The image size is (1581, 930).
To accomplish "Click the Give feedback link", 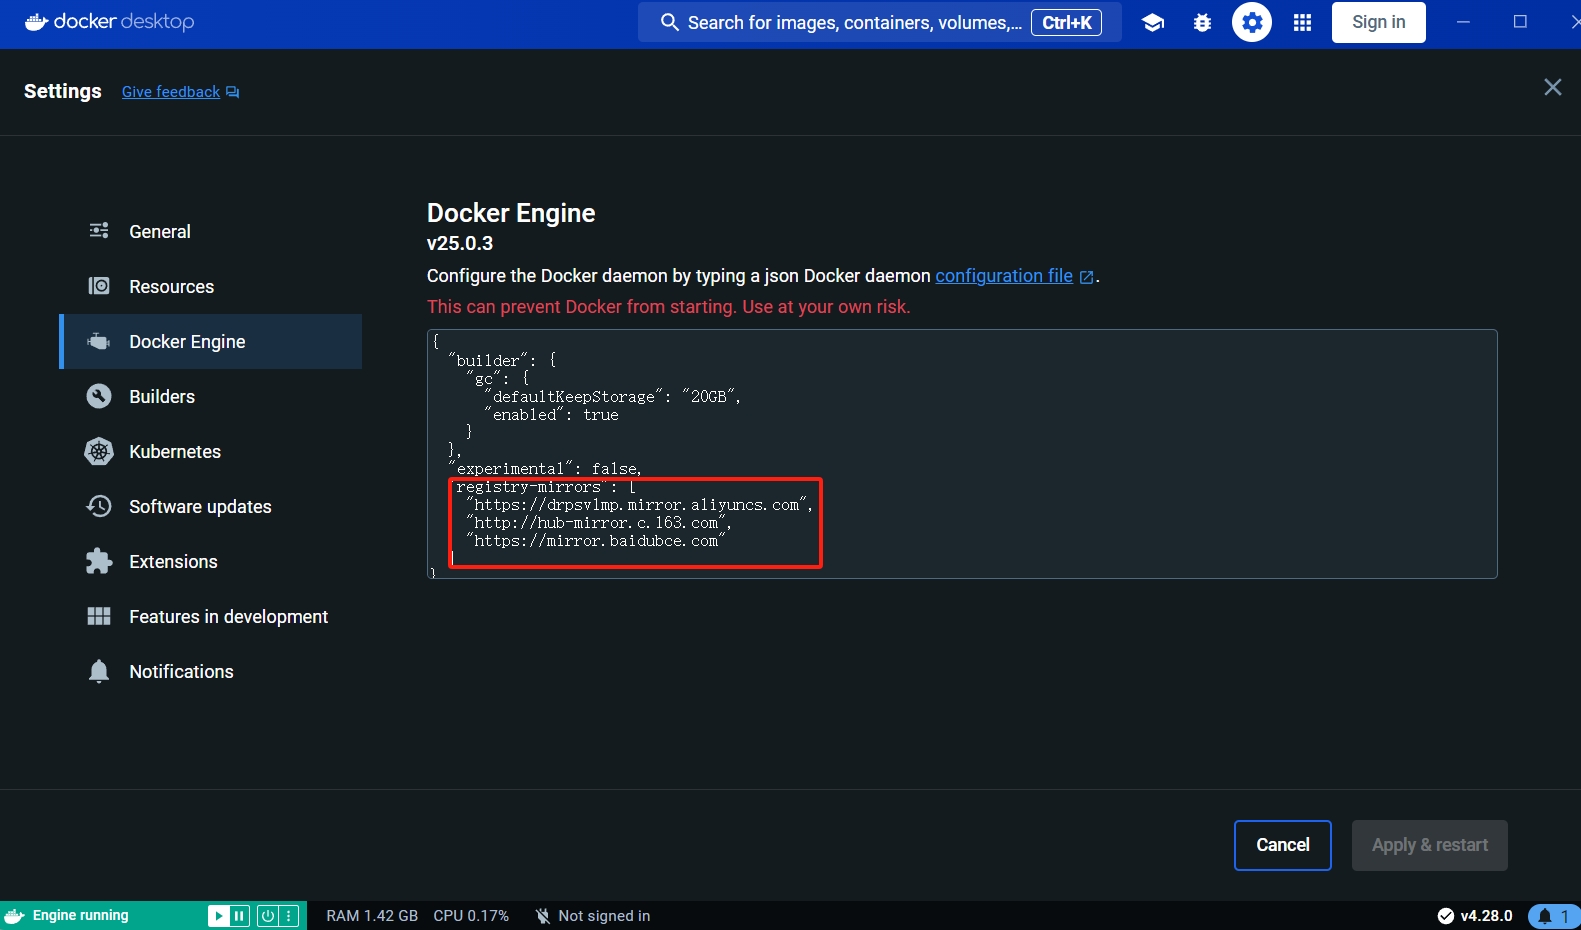I will 171,92.
